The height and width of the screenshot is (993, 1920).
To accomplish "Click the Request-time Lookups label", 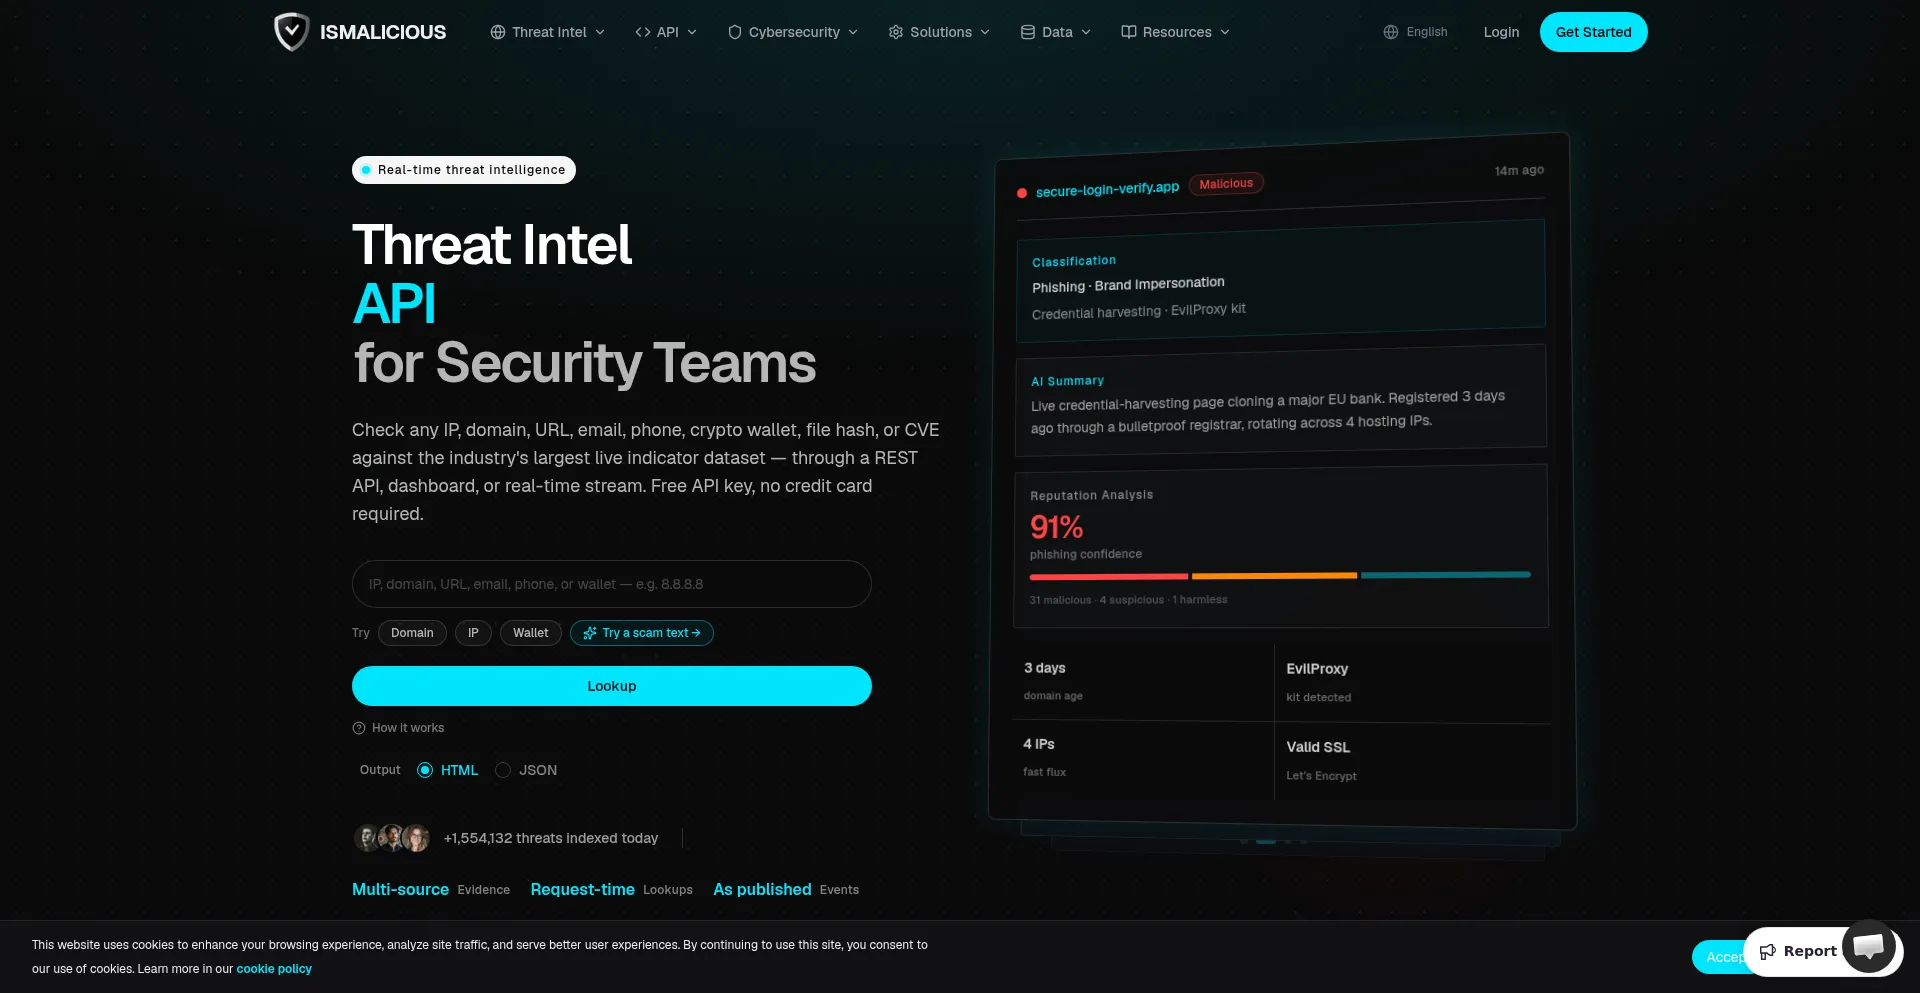I will tap(611, 889).
